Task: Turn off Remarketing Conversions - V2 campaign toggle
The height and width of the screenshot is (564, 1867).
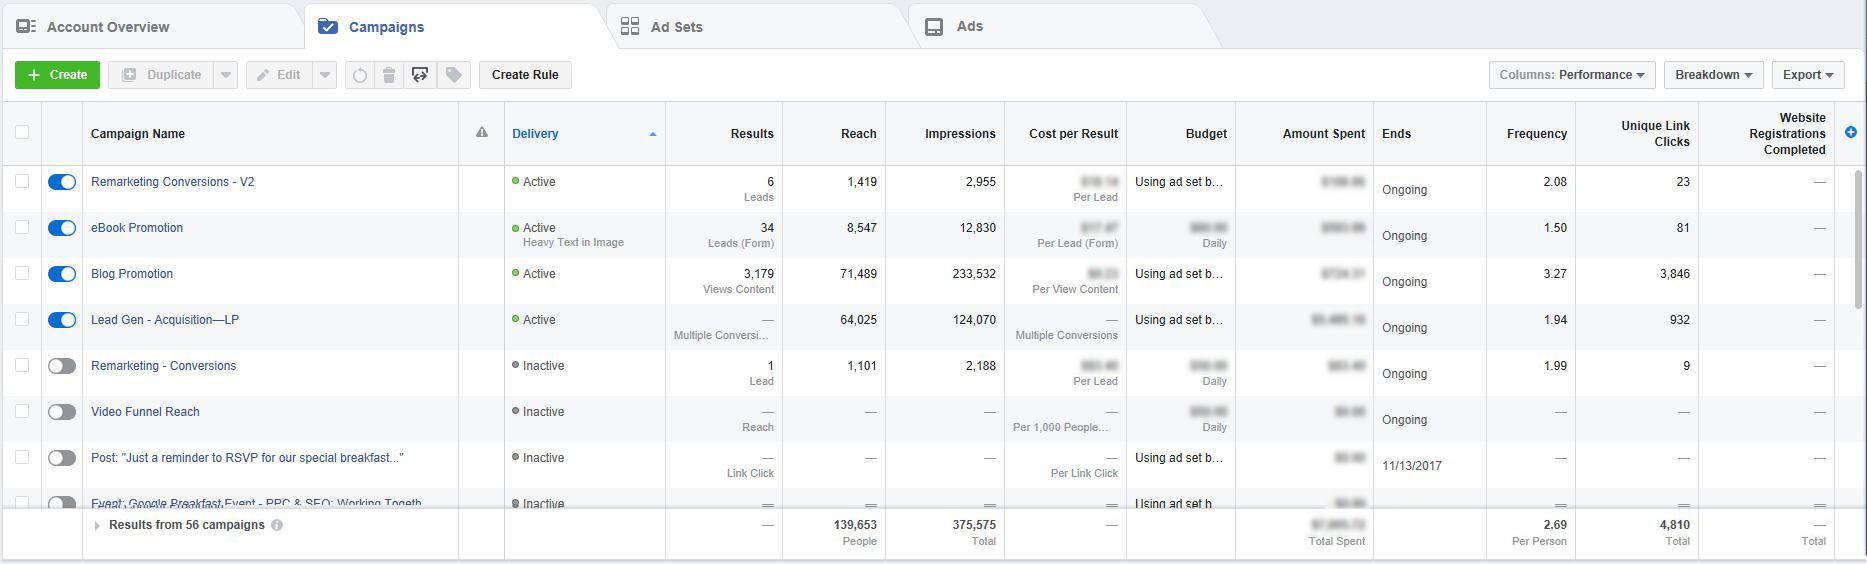Action: 62,182
